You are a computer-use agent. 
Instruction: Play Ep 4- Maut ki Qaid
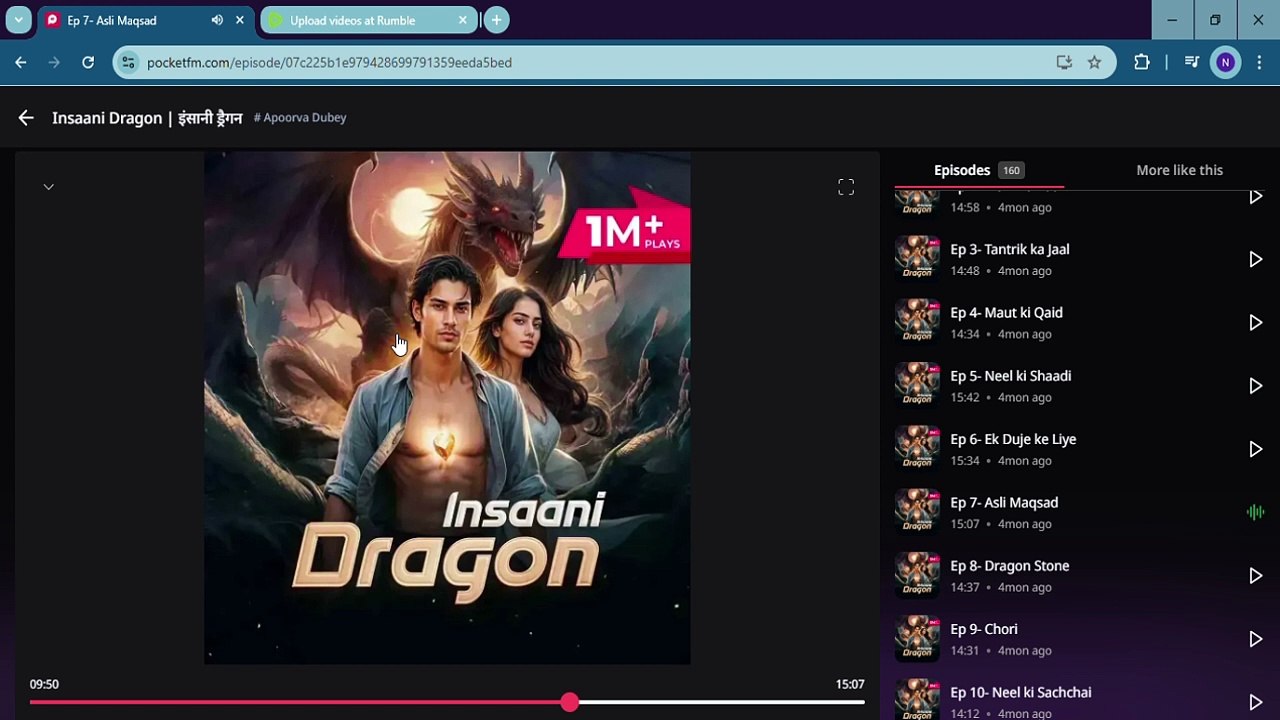click(1255, 323)
